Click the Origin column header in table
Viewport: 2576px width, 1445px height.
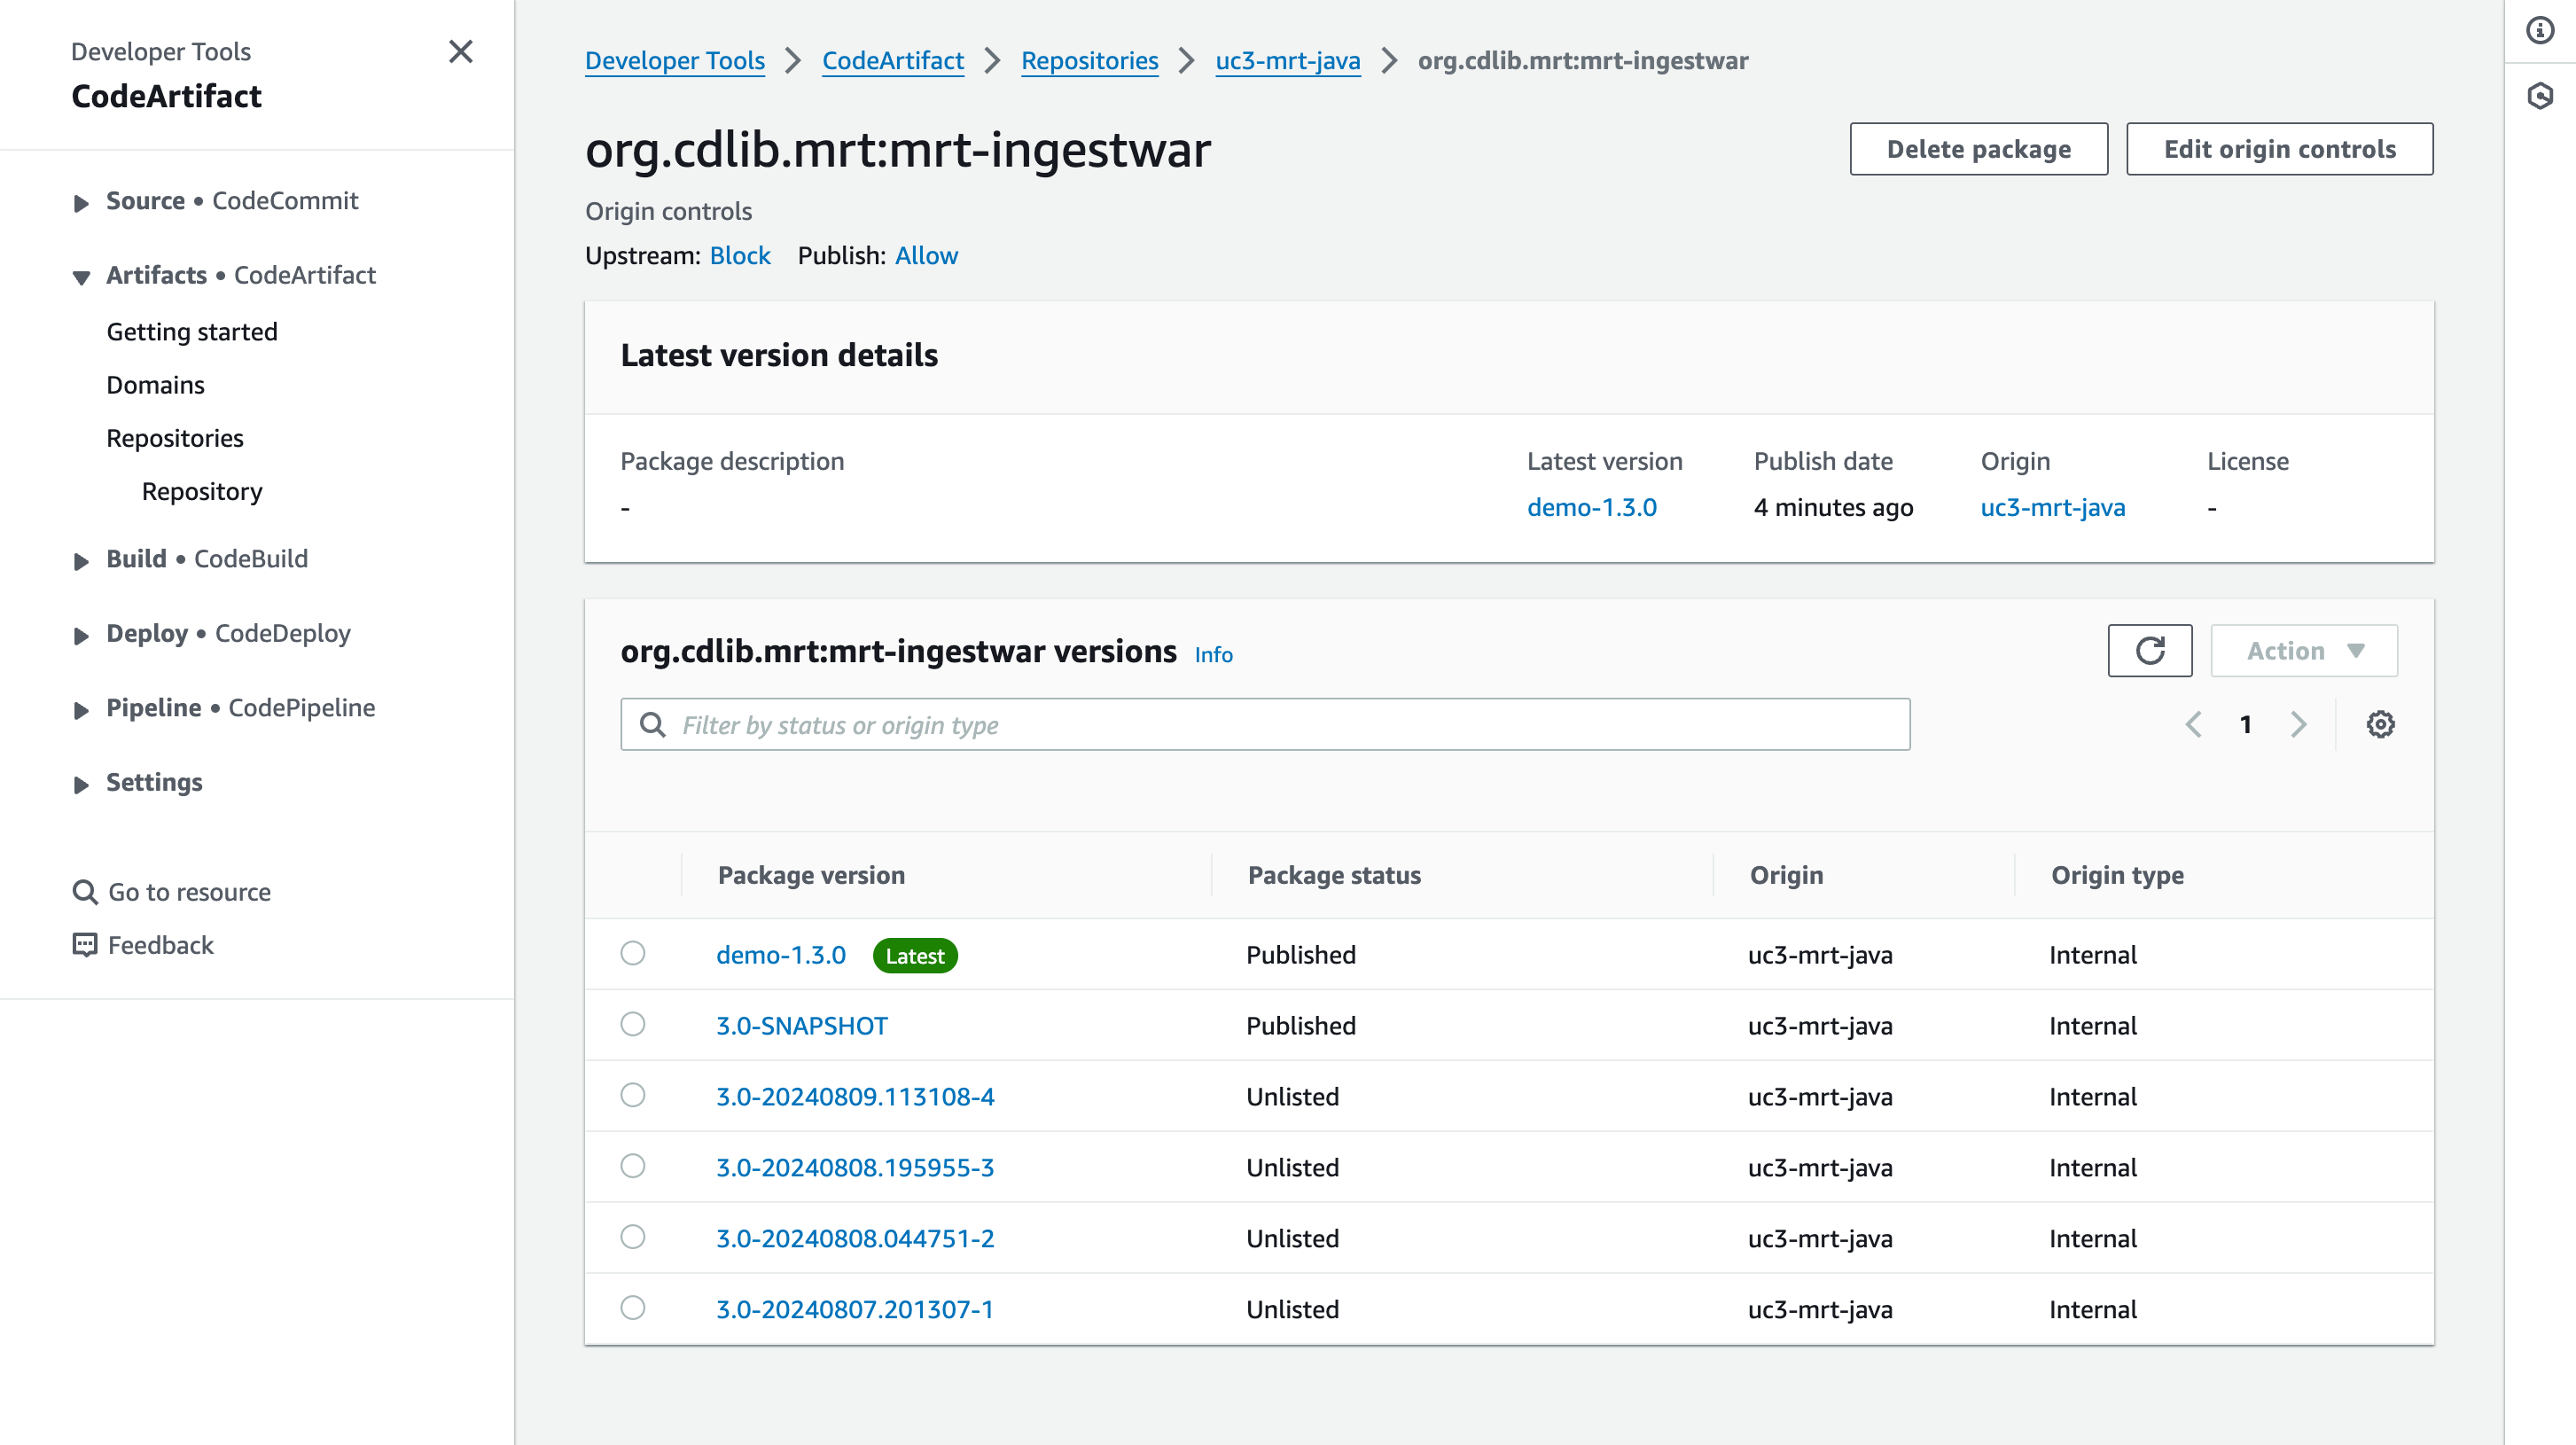coord(1786,875)
